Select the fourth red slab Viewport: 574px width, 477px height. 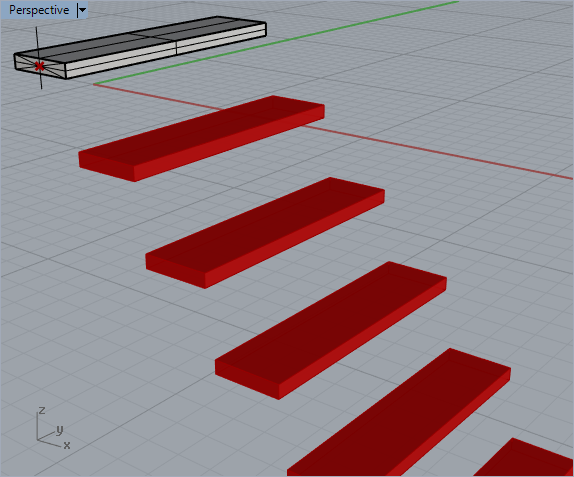[x=399, y=413]
